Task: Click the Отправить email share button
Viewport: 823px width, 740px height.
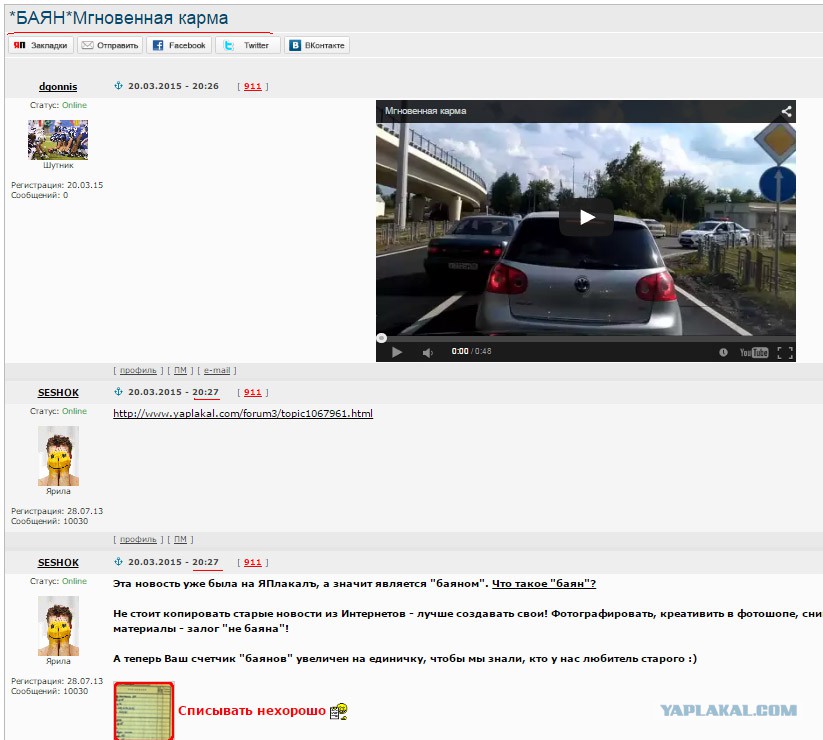Action: click(x=110, y=45)
